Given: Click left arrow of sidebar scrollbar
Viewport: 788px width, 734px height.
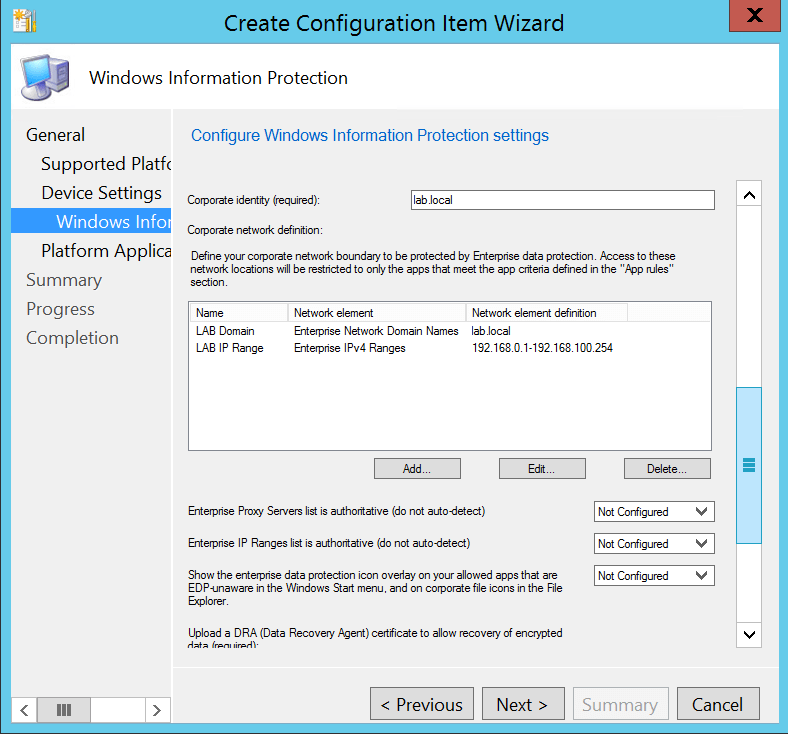Looking at the screenshot, I should point(24,710).
